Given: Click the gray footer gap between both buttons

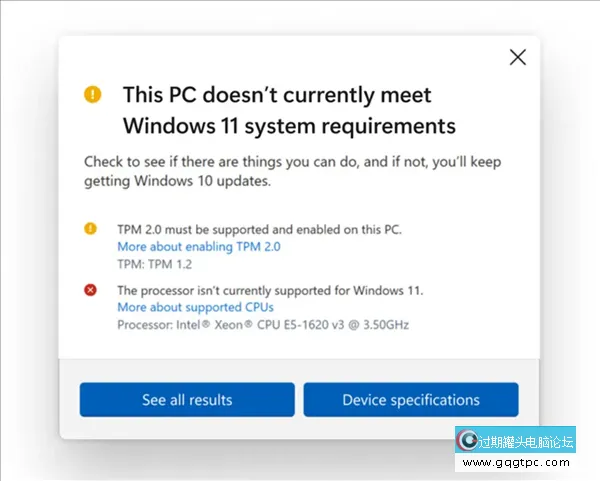Looking at the screenshot, I should click(299, 400).
